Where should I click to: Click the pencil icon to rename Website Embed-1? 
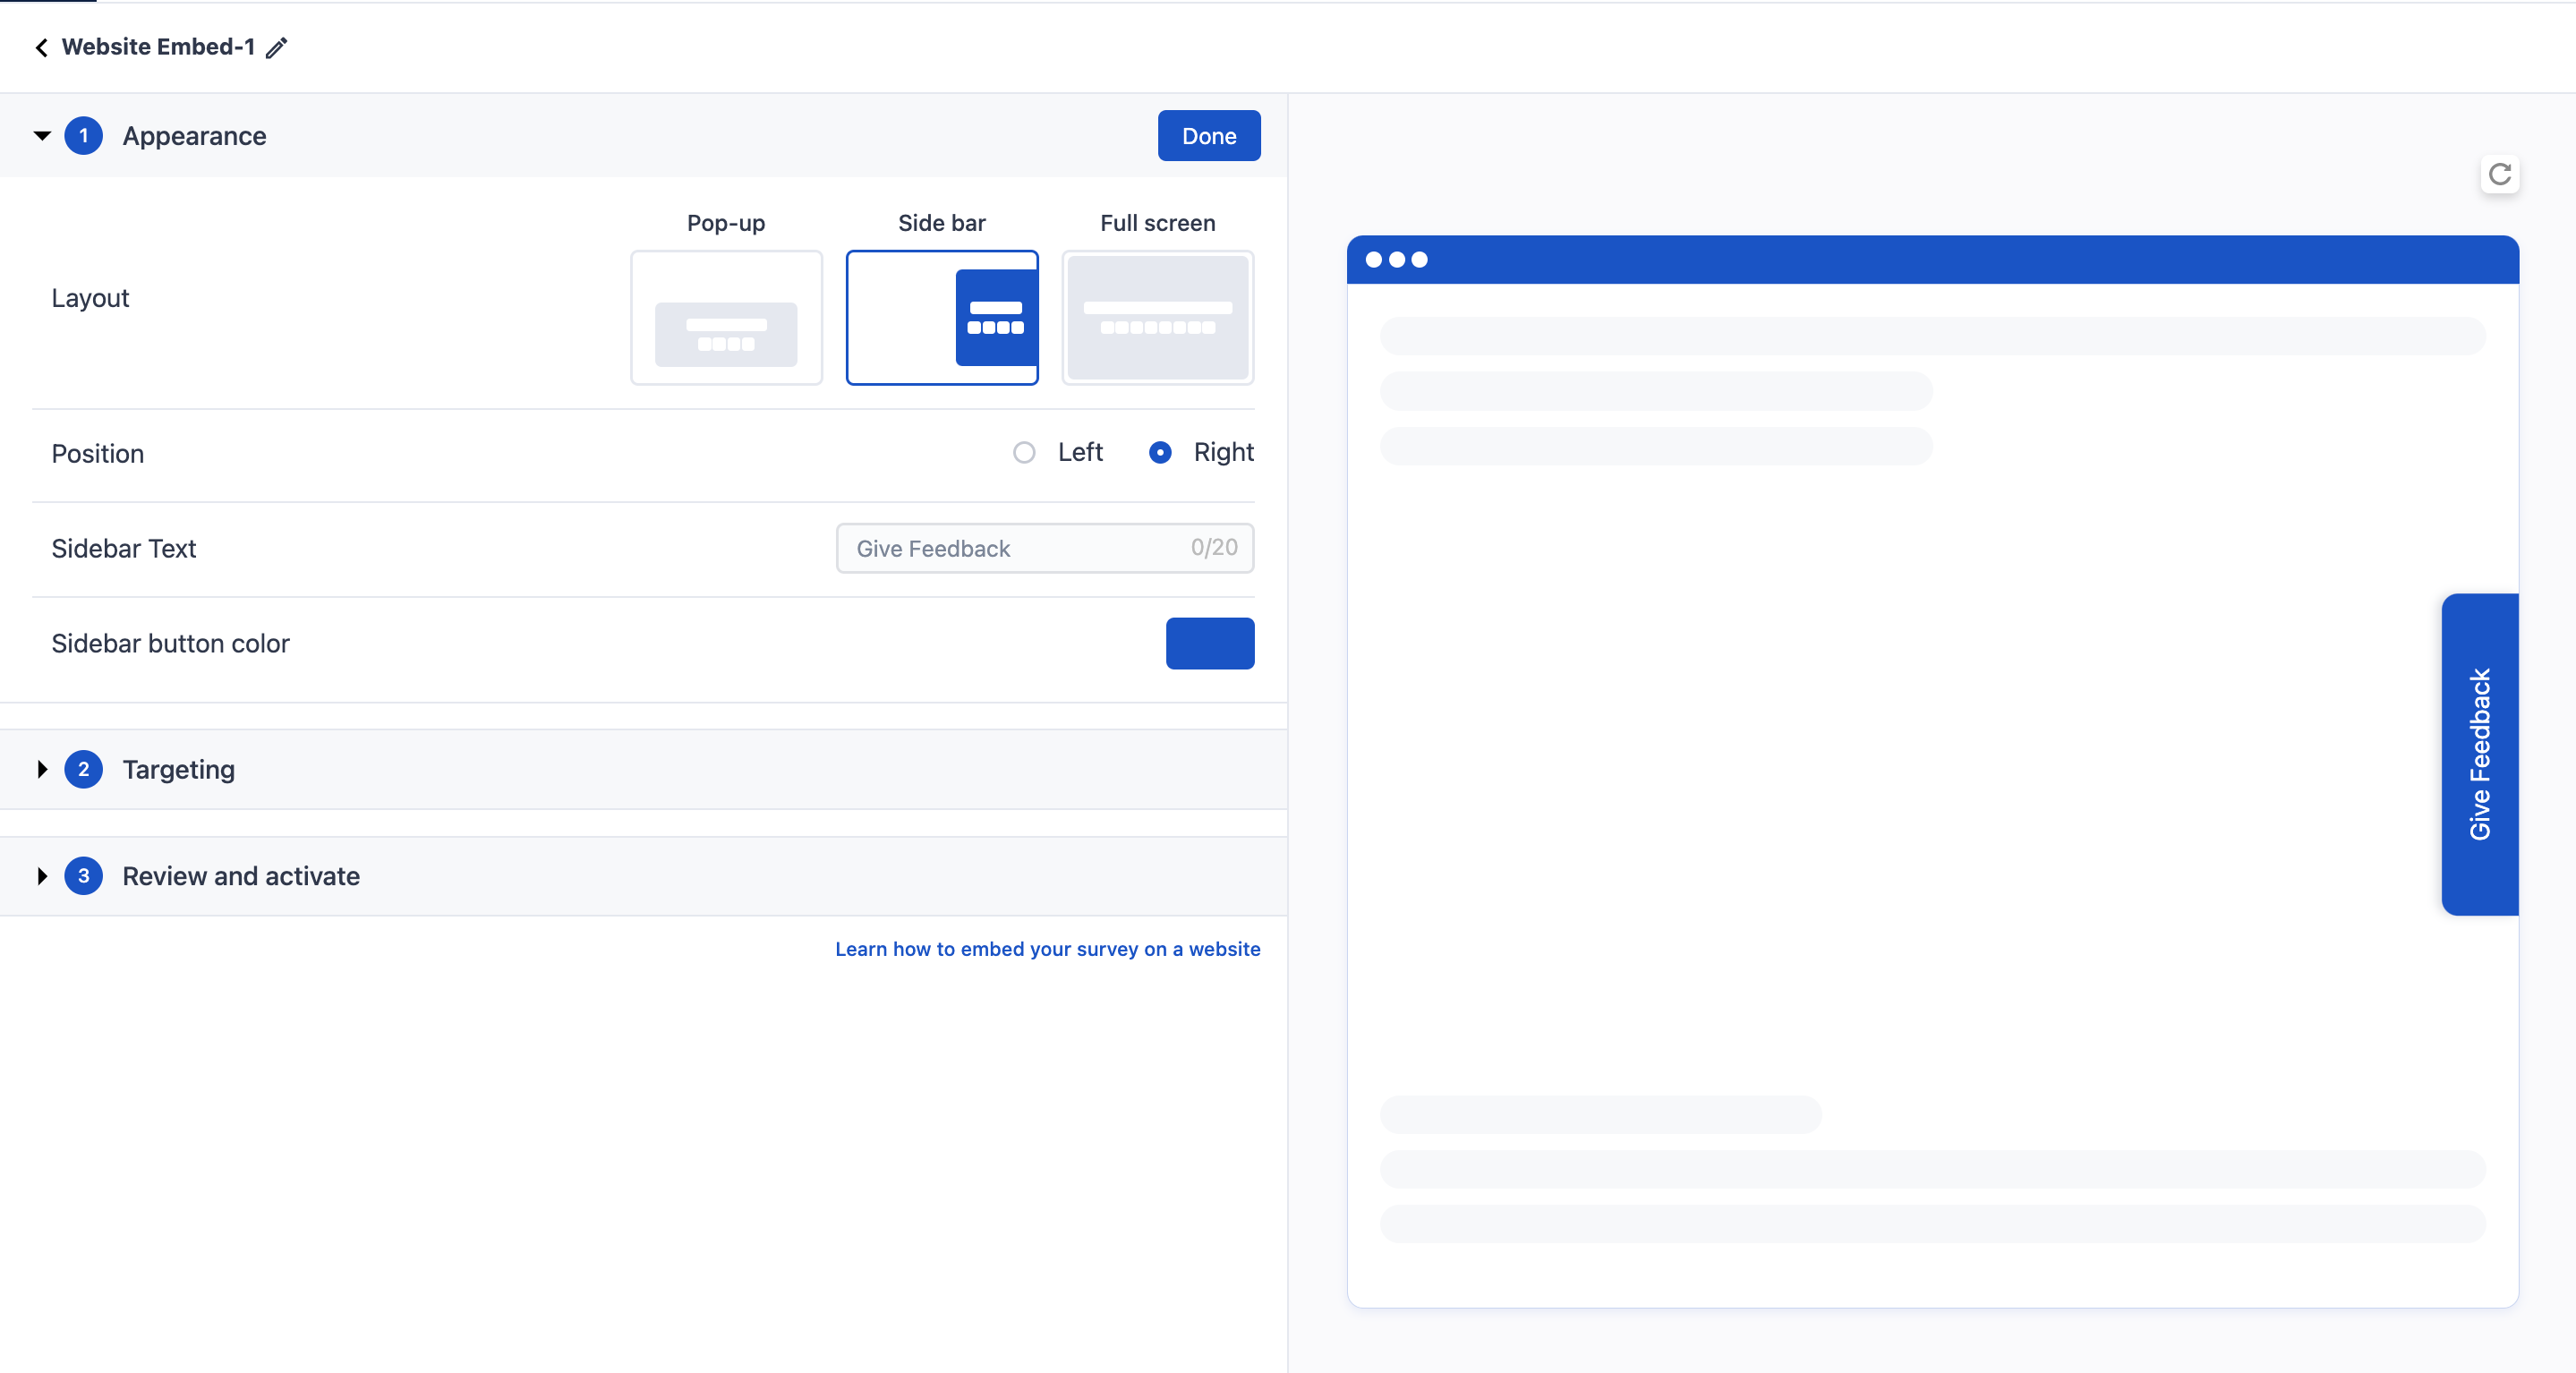tap(277, 47)
